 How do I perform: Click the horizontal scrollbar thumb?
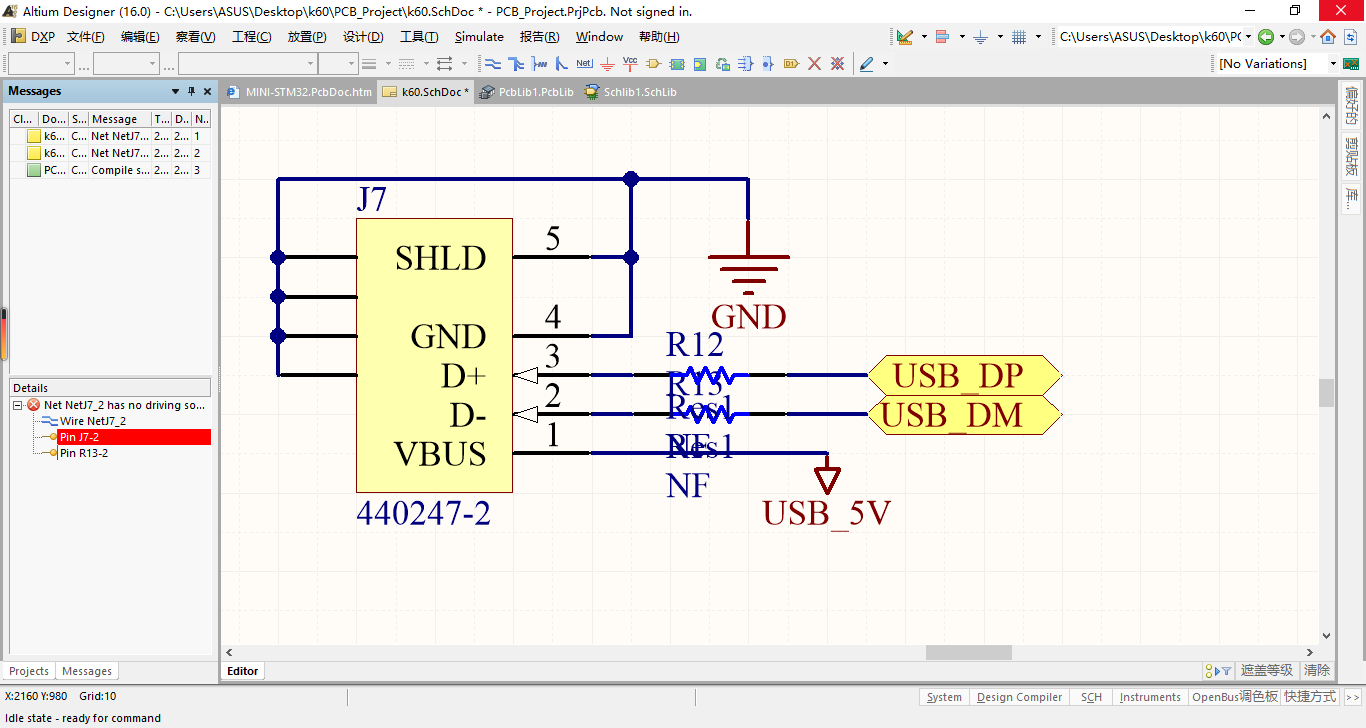point(968,652)
